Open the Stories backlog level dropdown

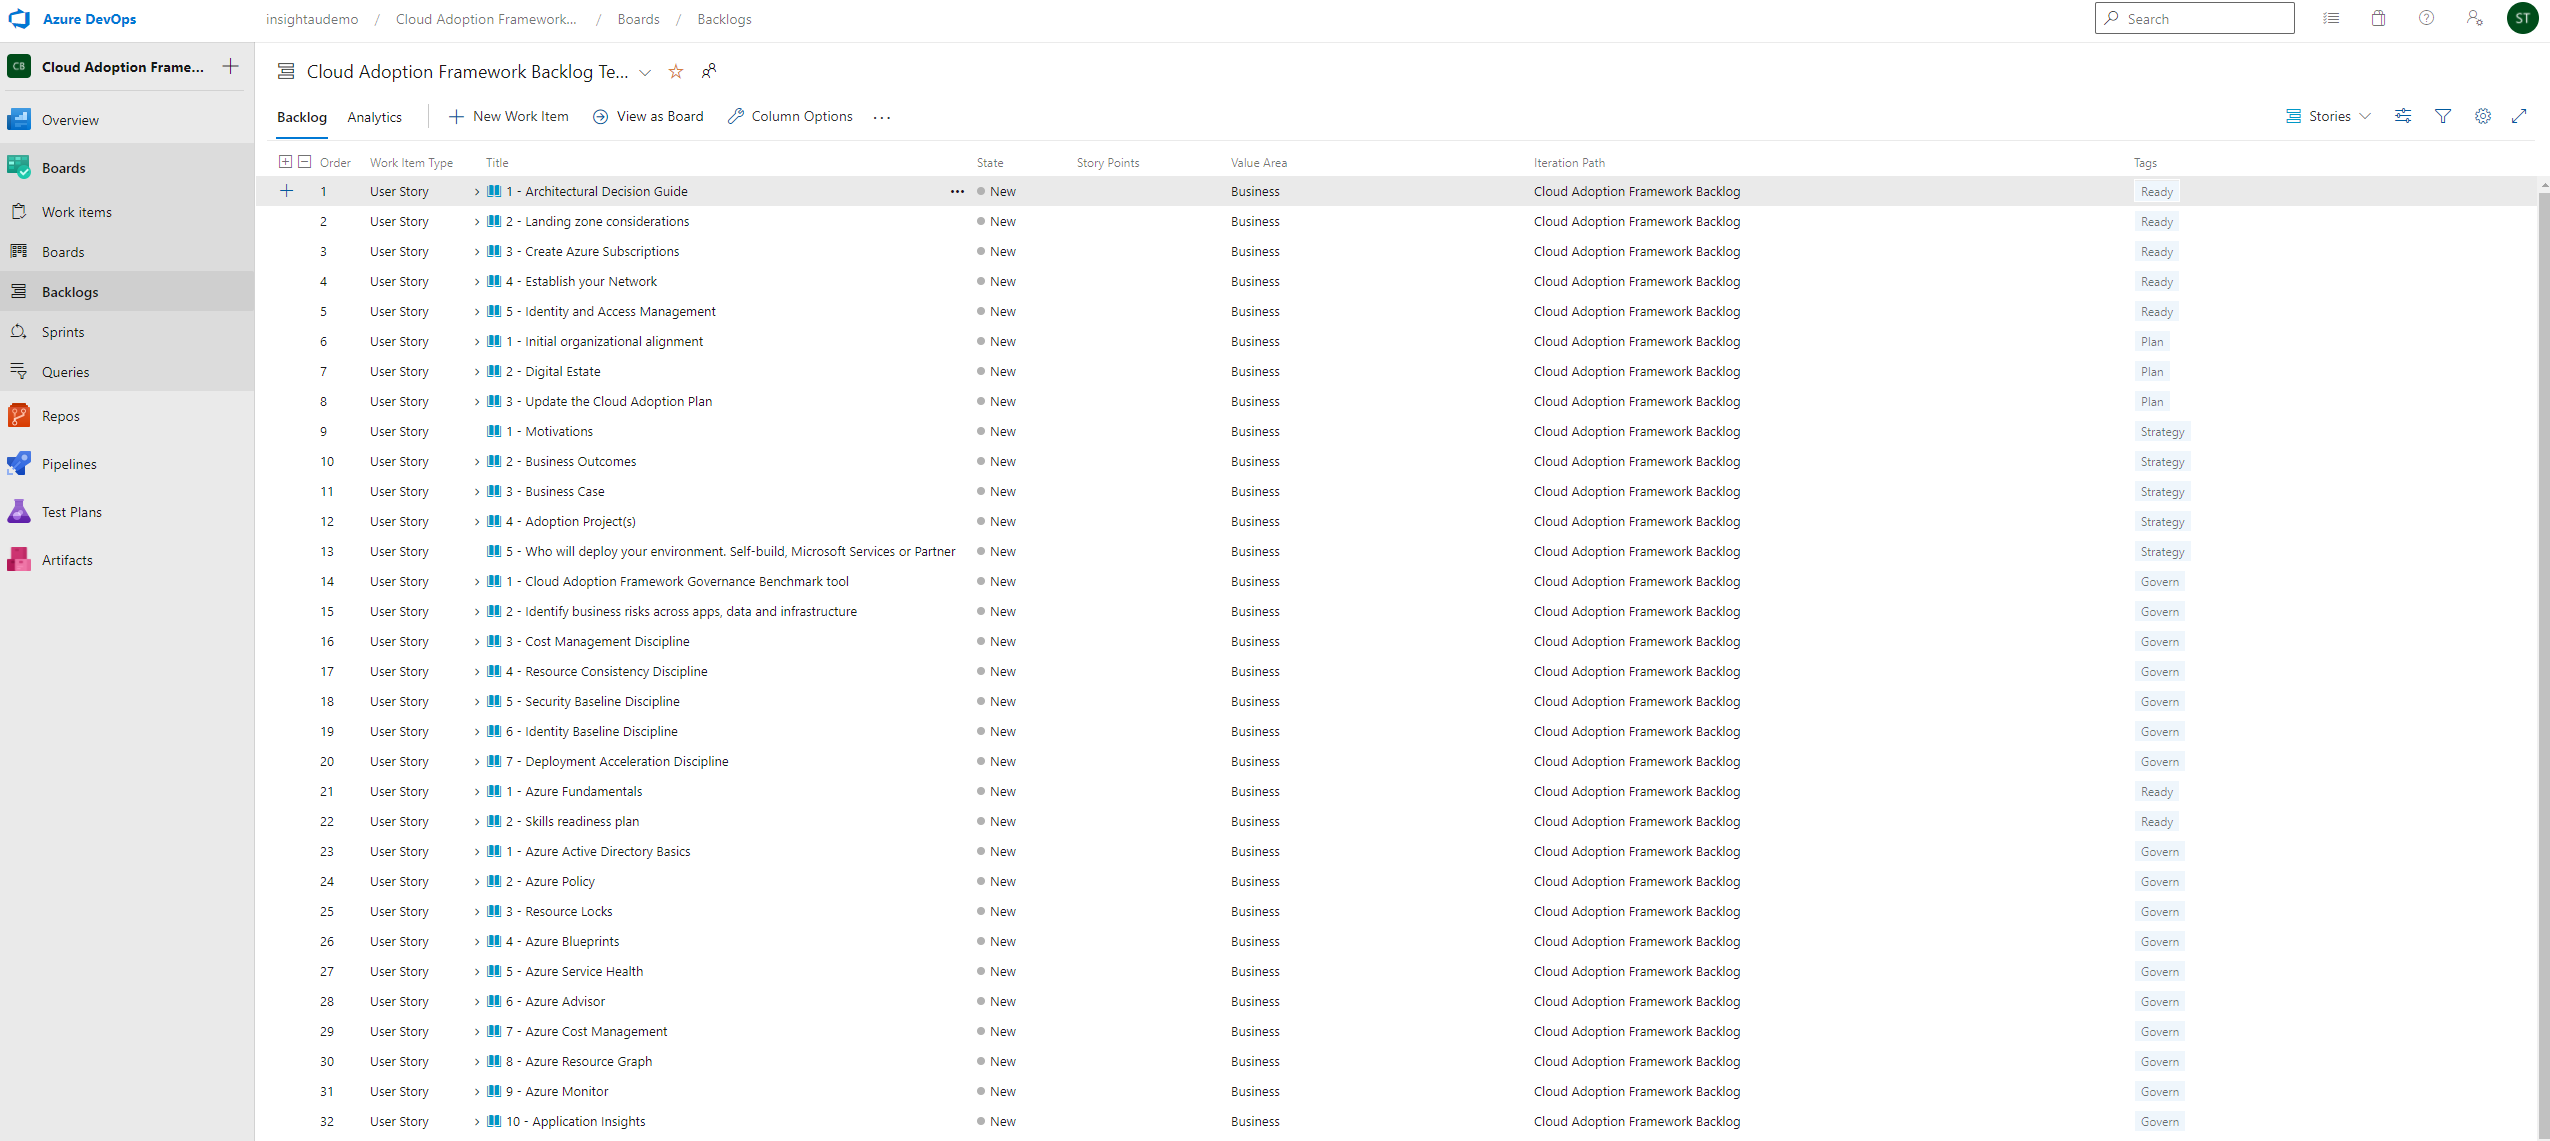(x=2328, y=116)
